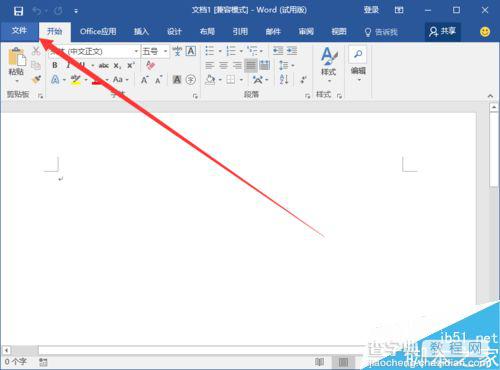The image size is (500, 370).
Task: Click the text highlight color button
Action: pos(76,80)
